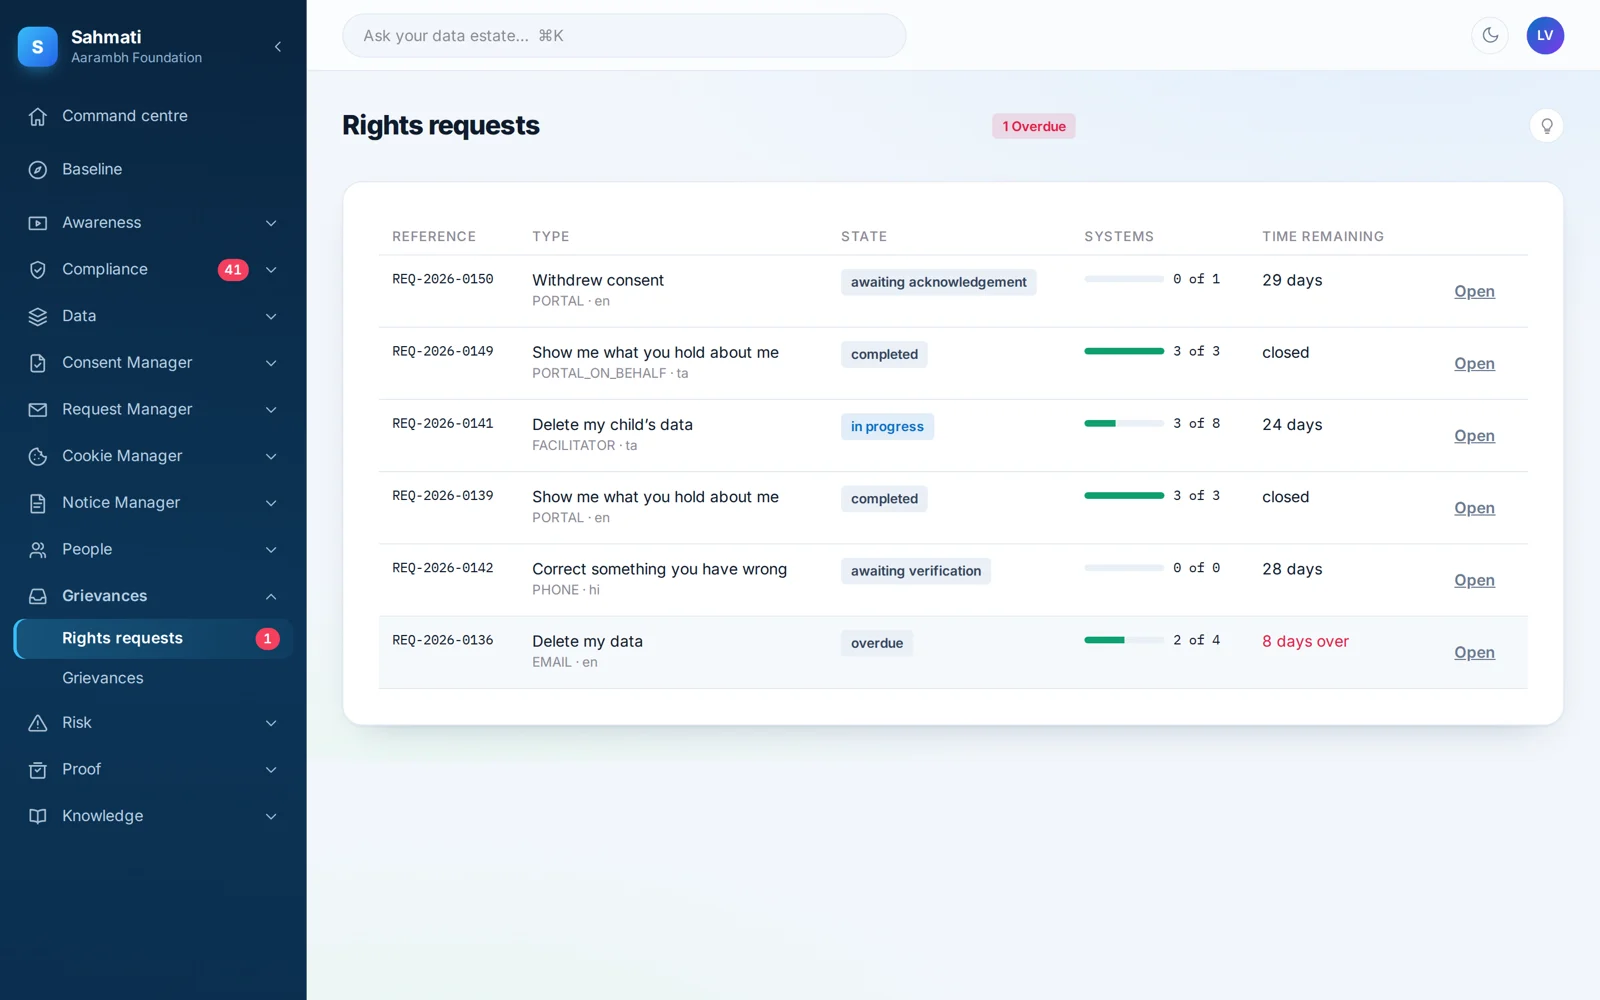Click the Notice Manager file icon
1600x1000 pixels.
38,503
